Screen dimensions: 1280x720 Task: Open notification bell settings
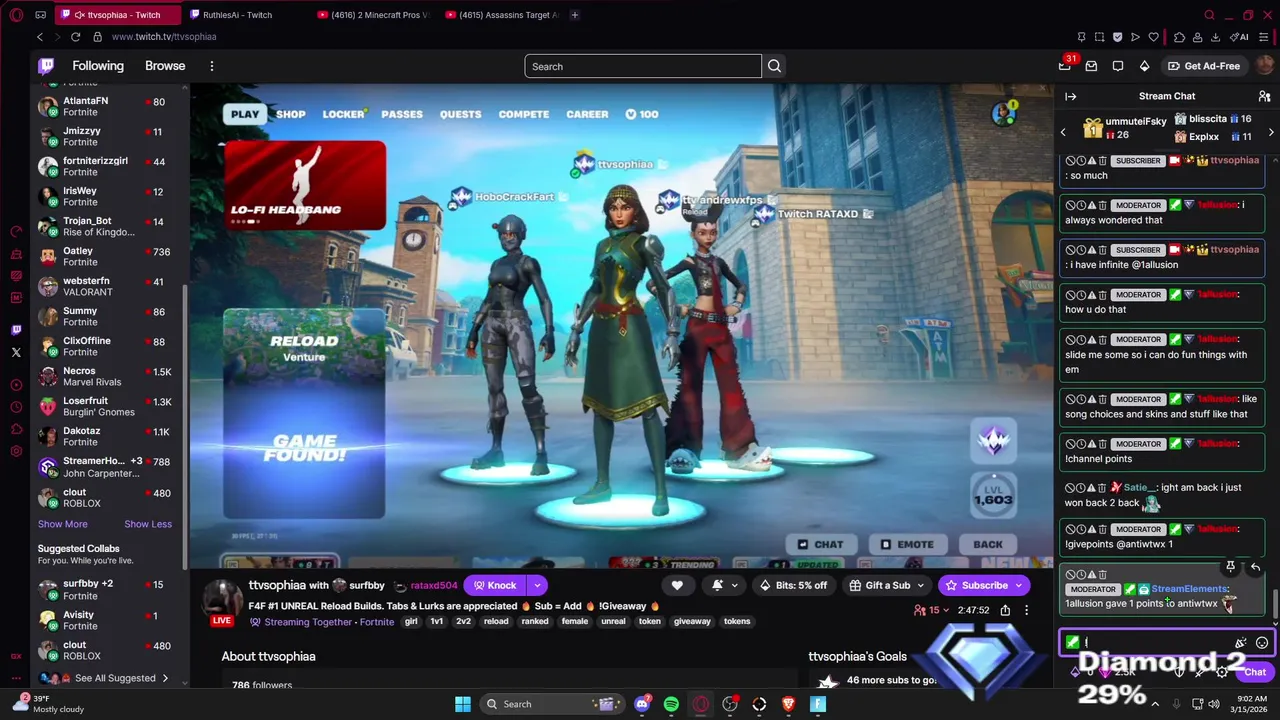(x=725, y=585)
